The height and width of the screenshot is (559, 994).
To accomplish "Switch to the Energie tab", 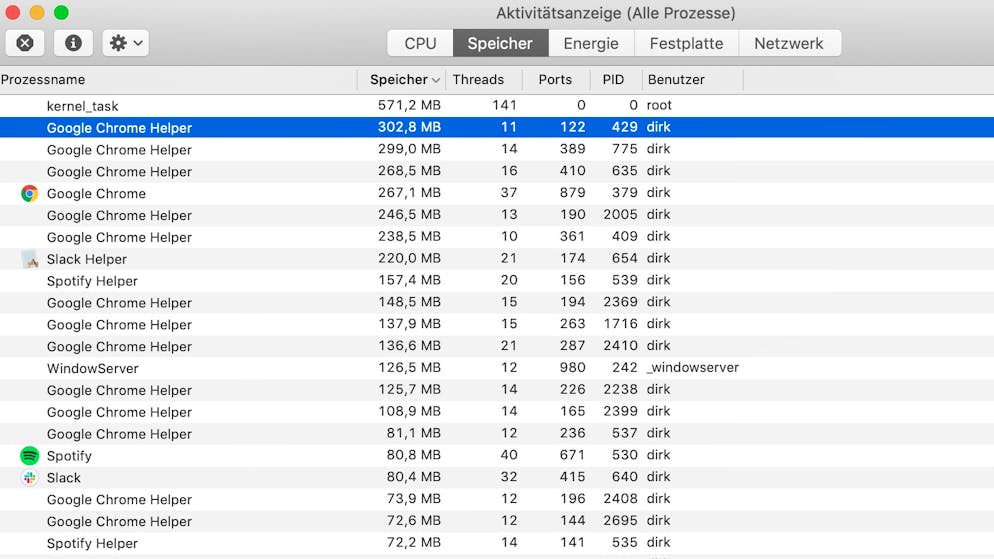I will click(591, 43).
